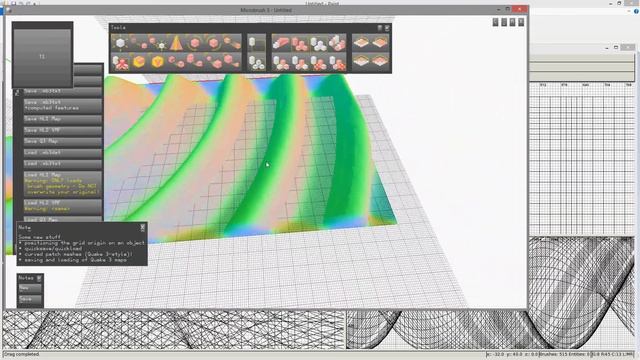Click the Tools panel pin icon
640x360 pixels.
pyautogui.click(x=380, y=28)
